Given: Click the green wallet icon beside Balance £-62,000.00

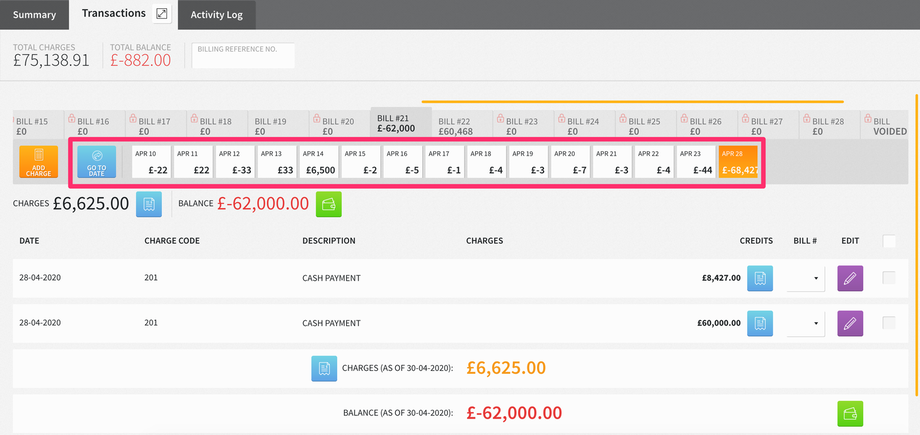Looking at the screenshot, I should 329,204.
